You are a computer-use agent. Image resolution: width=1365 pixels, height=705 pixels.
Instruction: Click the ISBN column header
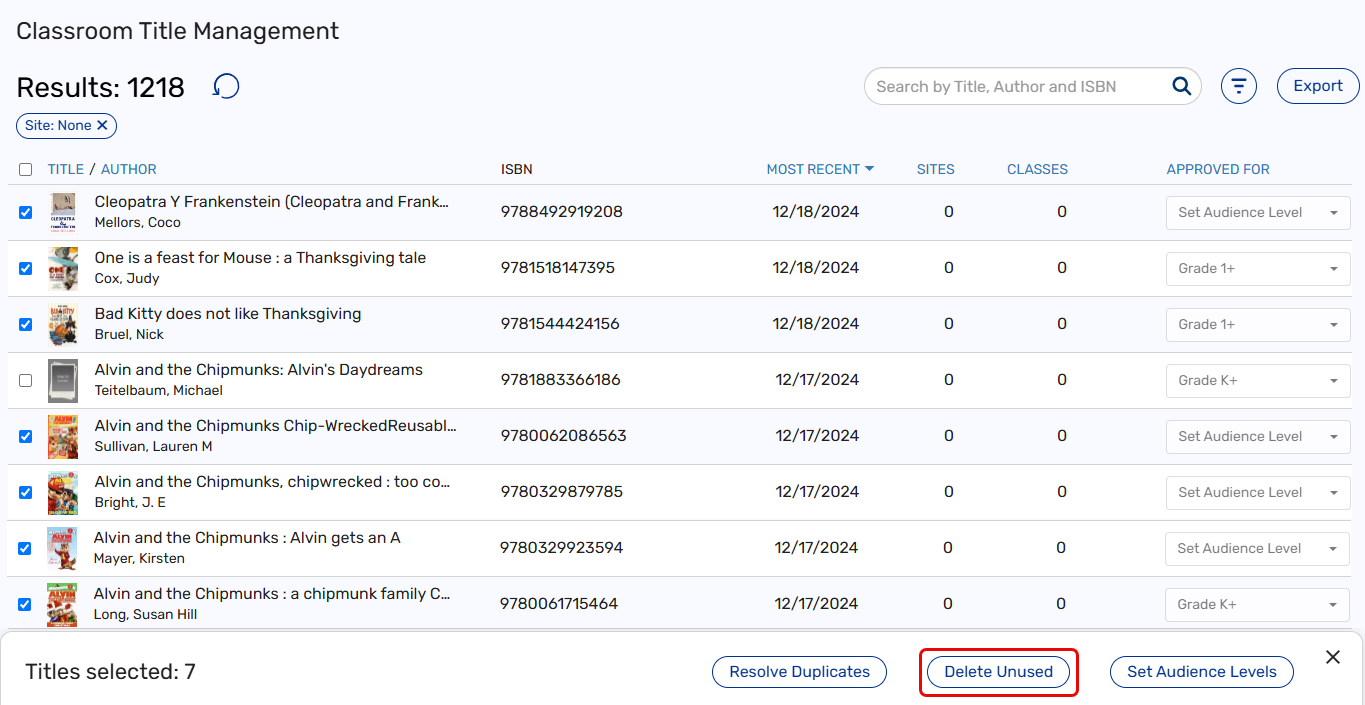517,169
